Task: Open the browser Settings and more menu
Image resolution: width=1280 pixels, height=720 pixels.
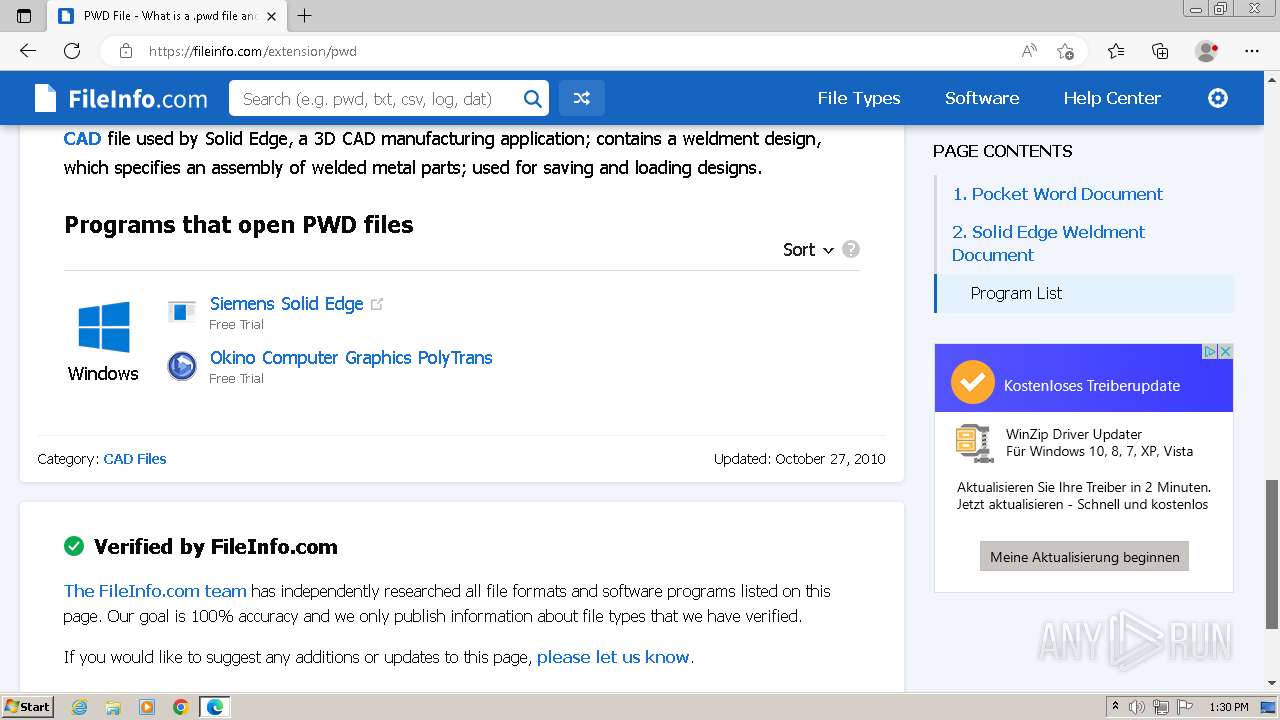Action: click(1252, 51)
